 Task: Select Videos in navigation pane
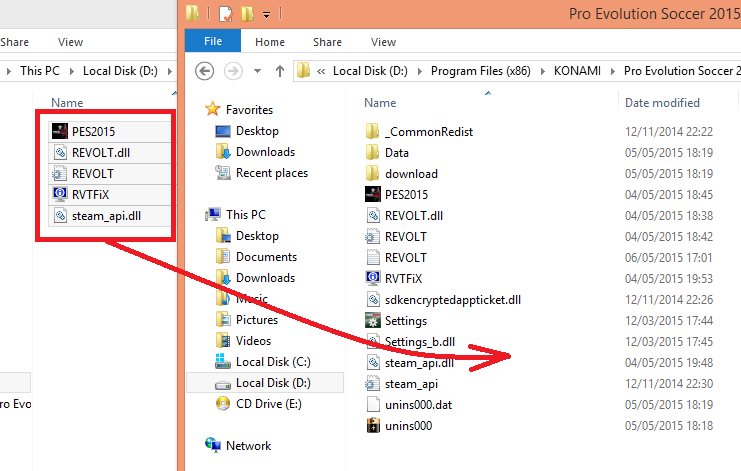pyautogui.click(x=243, y=341)
